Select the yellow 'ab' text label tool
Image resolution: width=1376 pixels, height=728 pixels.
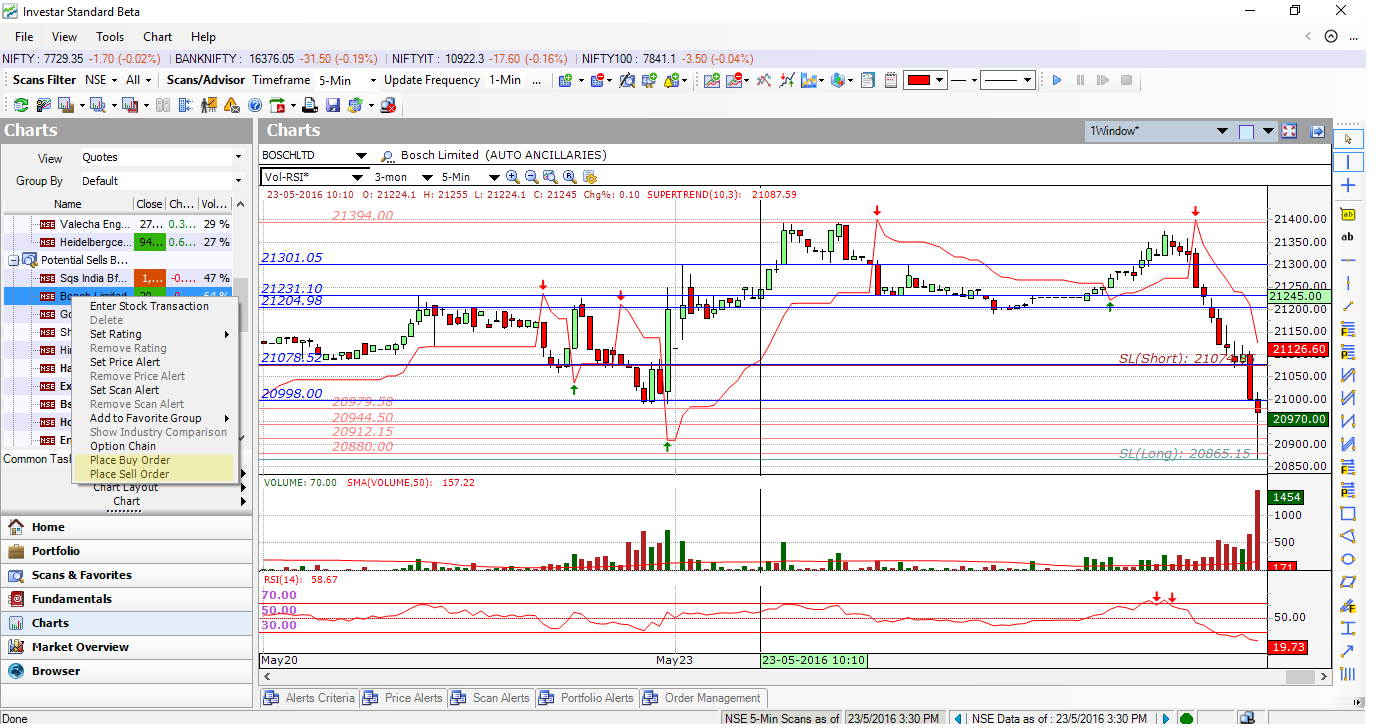point(1348,214)
